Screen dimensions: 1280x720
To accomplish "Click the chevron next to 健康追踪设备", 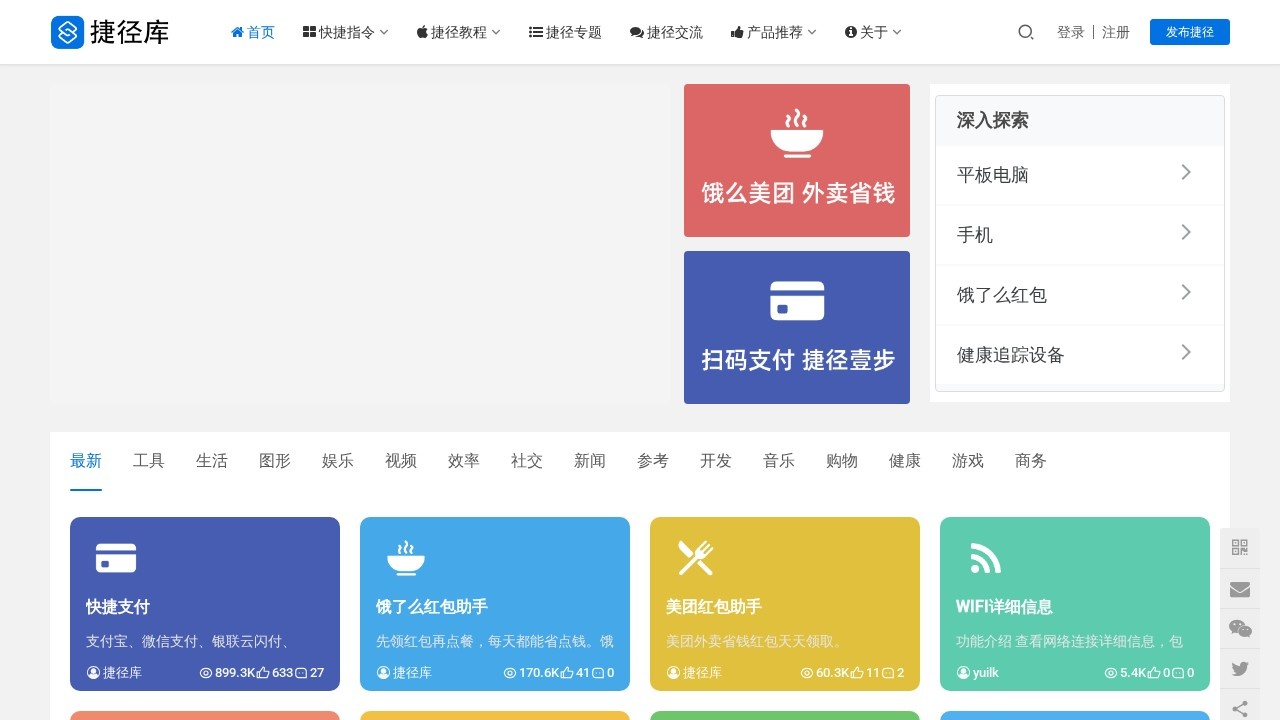I will [x=1186, y=352].
